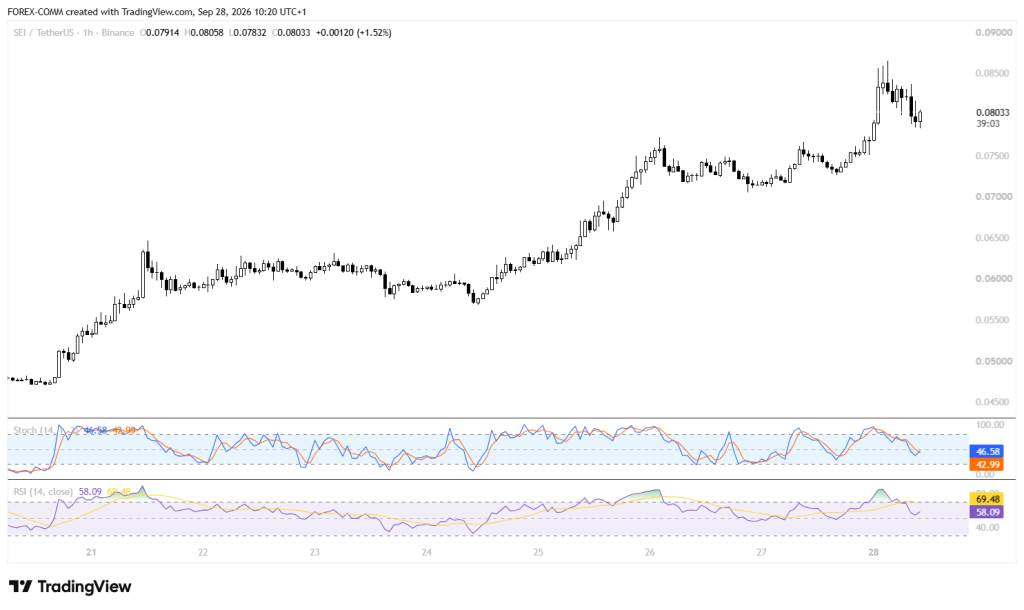This screenshot has height=610, width=1024.
Task: Click the purple 58.09 RSI axis tag
Action: [x=988, y=512]
